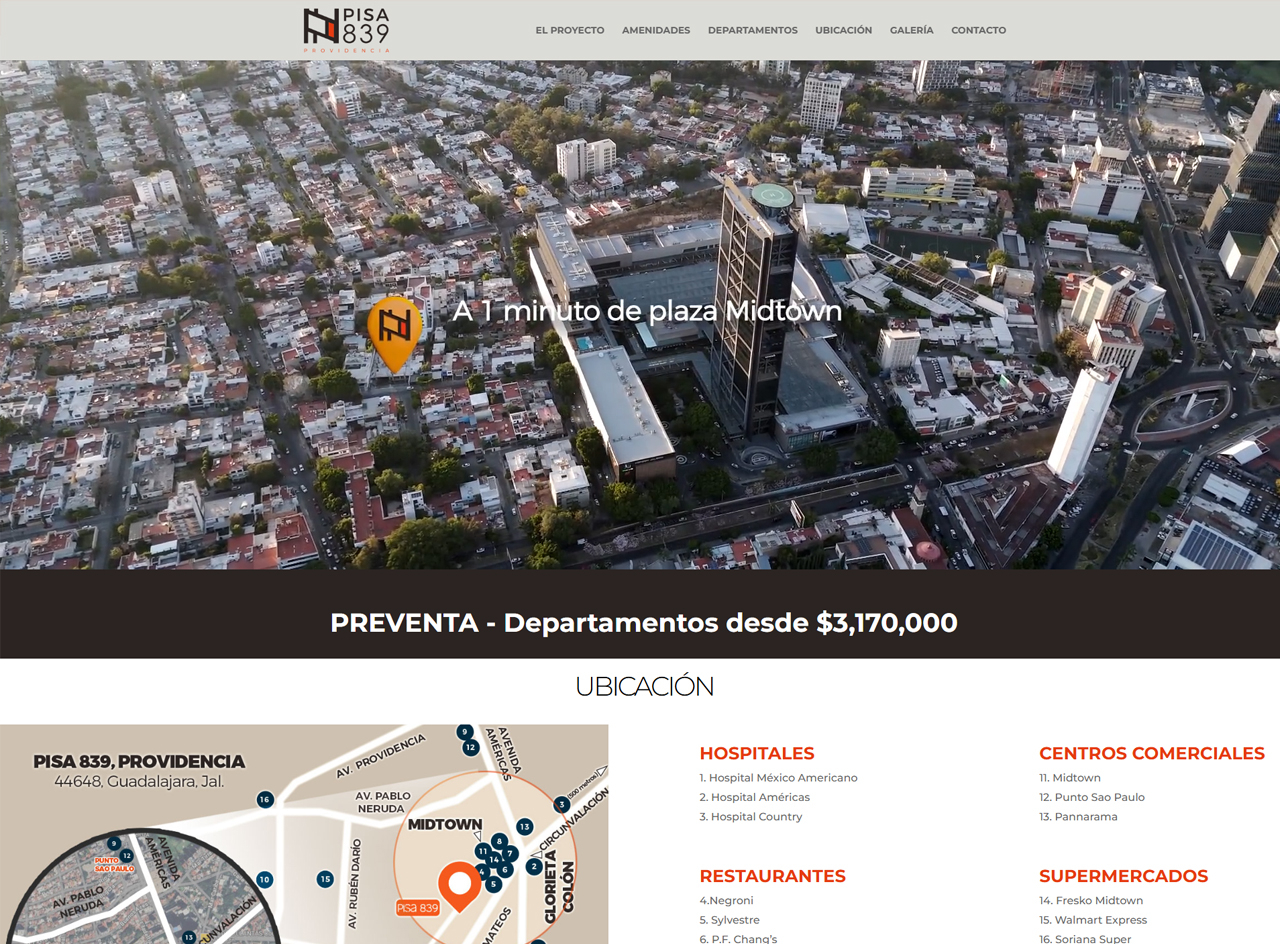This screenshot has height=944, width=1280.
Task: Click the Av. Rubén Darío street label
Action: point(354,884)
